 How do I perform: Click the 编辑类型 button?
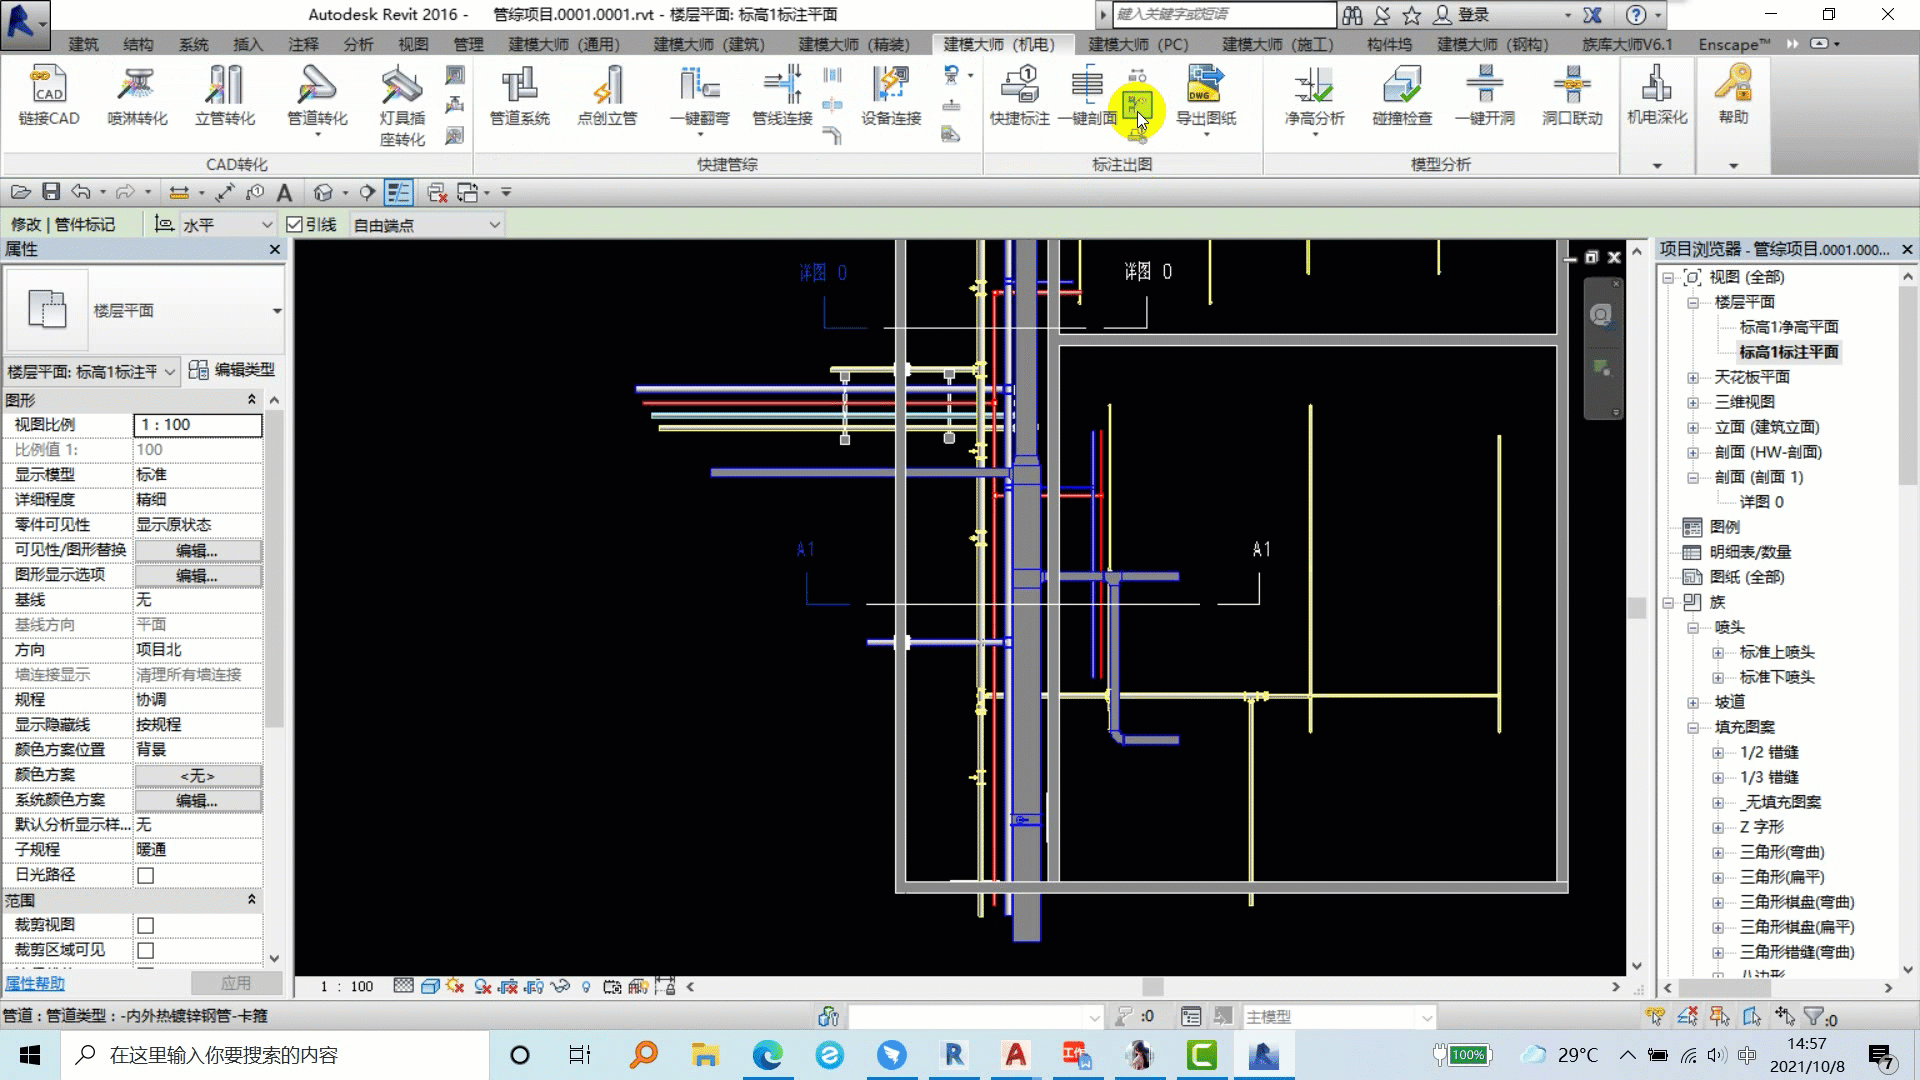tap(231, 370)
